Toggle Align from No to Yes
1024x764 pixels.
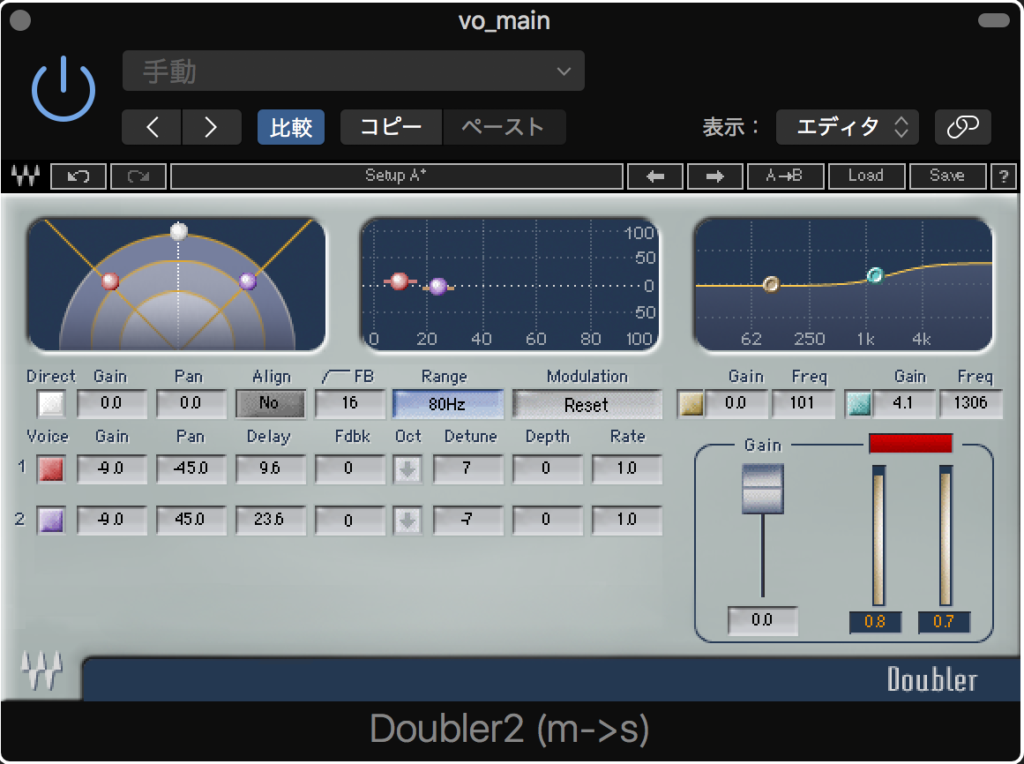coord(270,403)
